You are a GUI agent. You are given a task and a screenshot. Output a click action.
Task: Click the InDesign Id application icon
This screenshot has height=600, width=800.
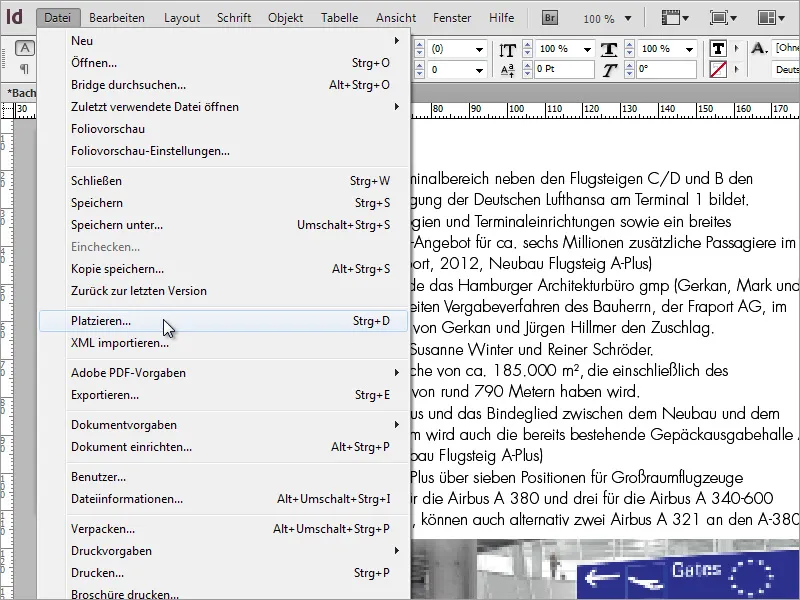point(15,17)
